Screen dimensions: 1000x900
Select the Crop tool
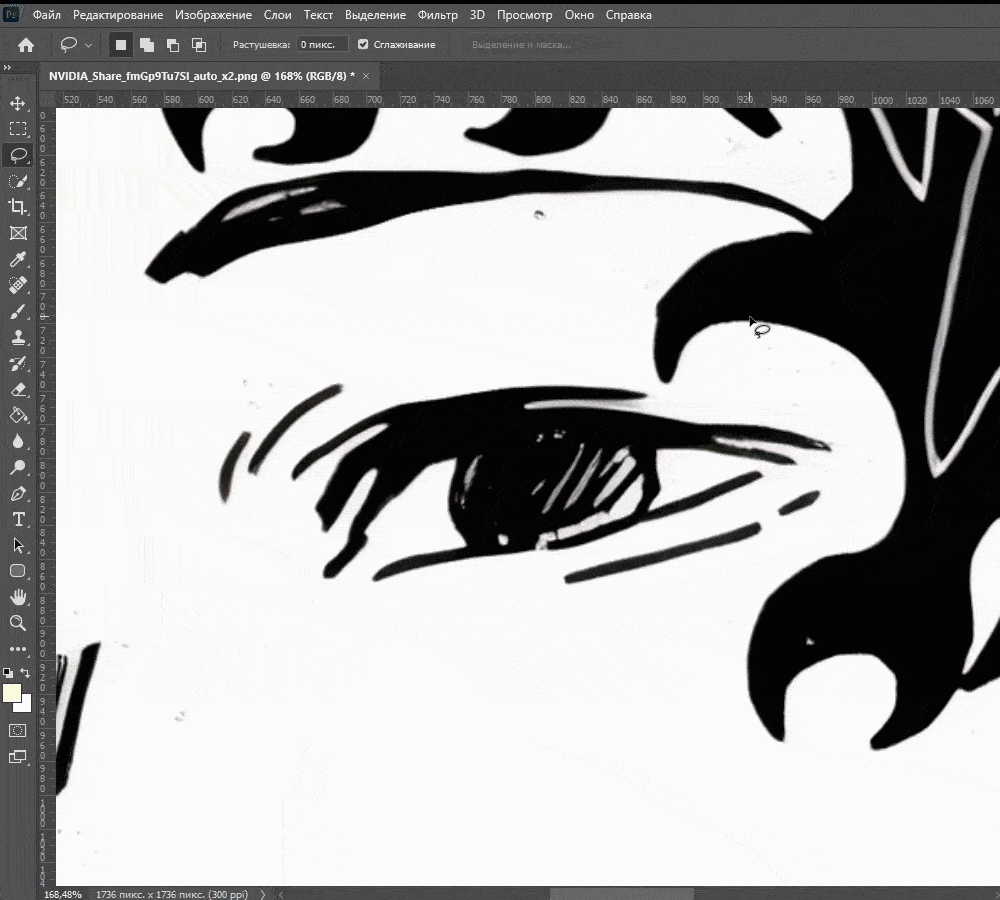(18, 207)
